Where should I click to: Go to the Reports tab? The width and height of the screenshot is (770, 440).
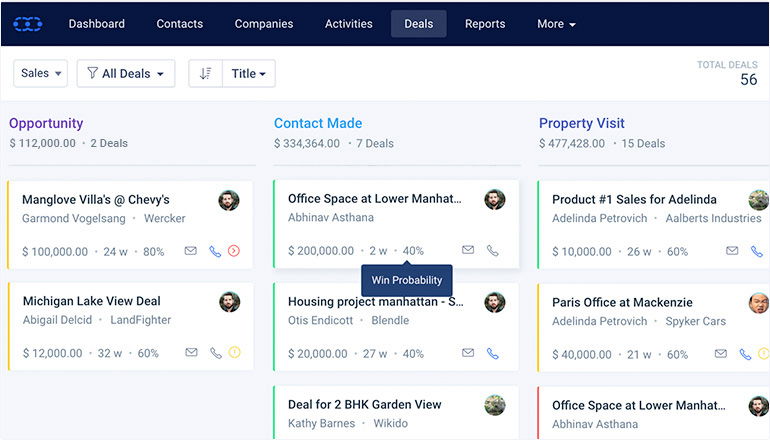pos(485,24)
